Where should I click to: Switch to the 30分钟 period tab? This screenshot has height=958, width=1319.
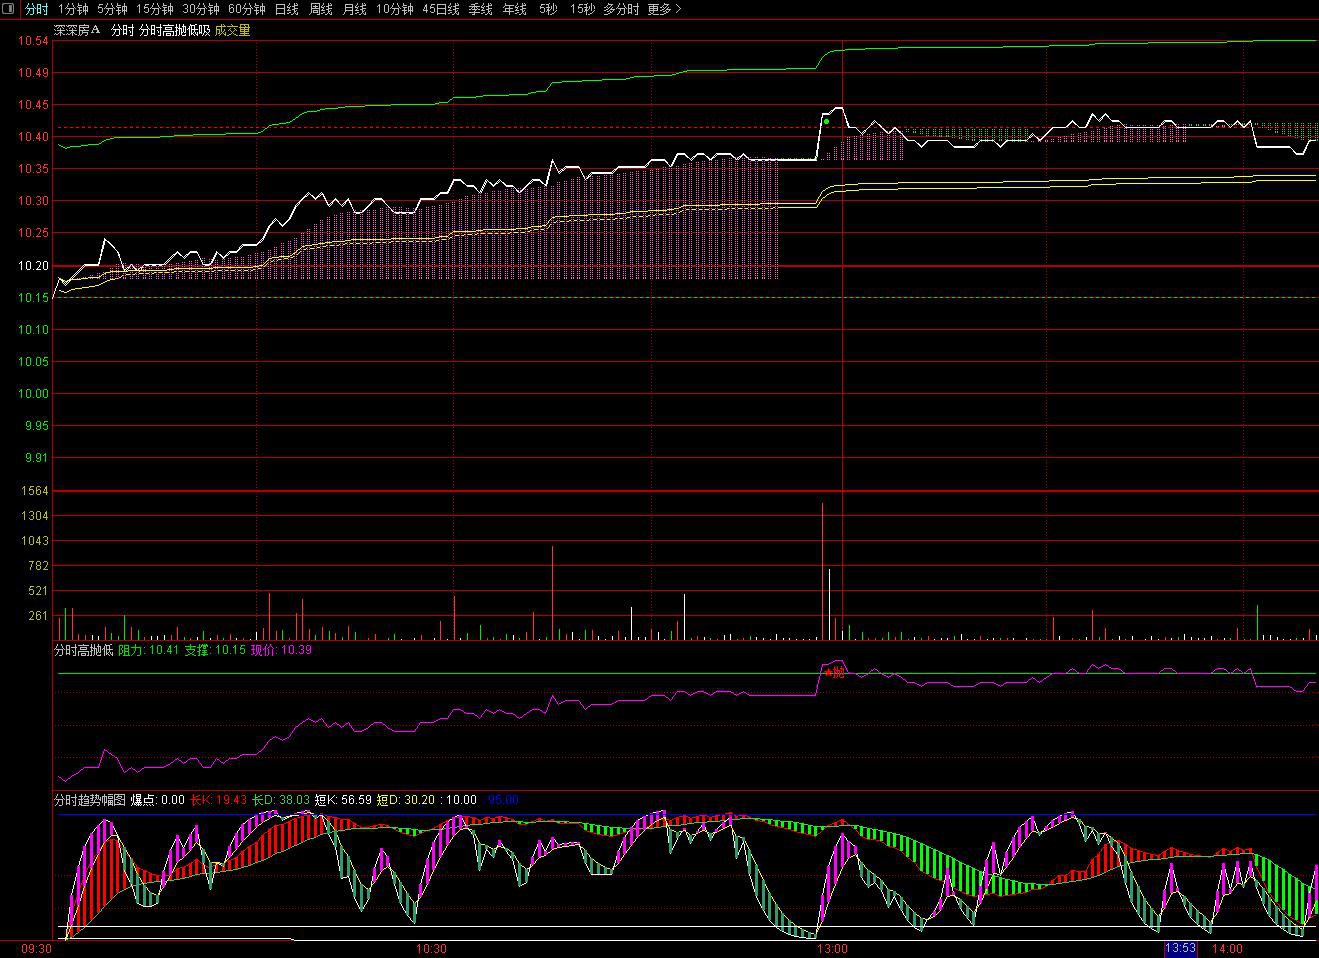200,9
